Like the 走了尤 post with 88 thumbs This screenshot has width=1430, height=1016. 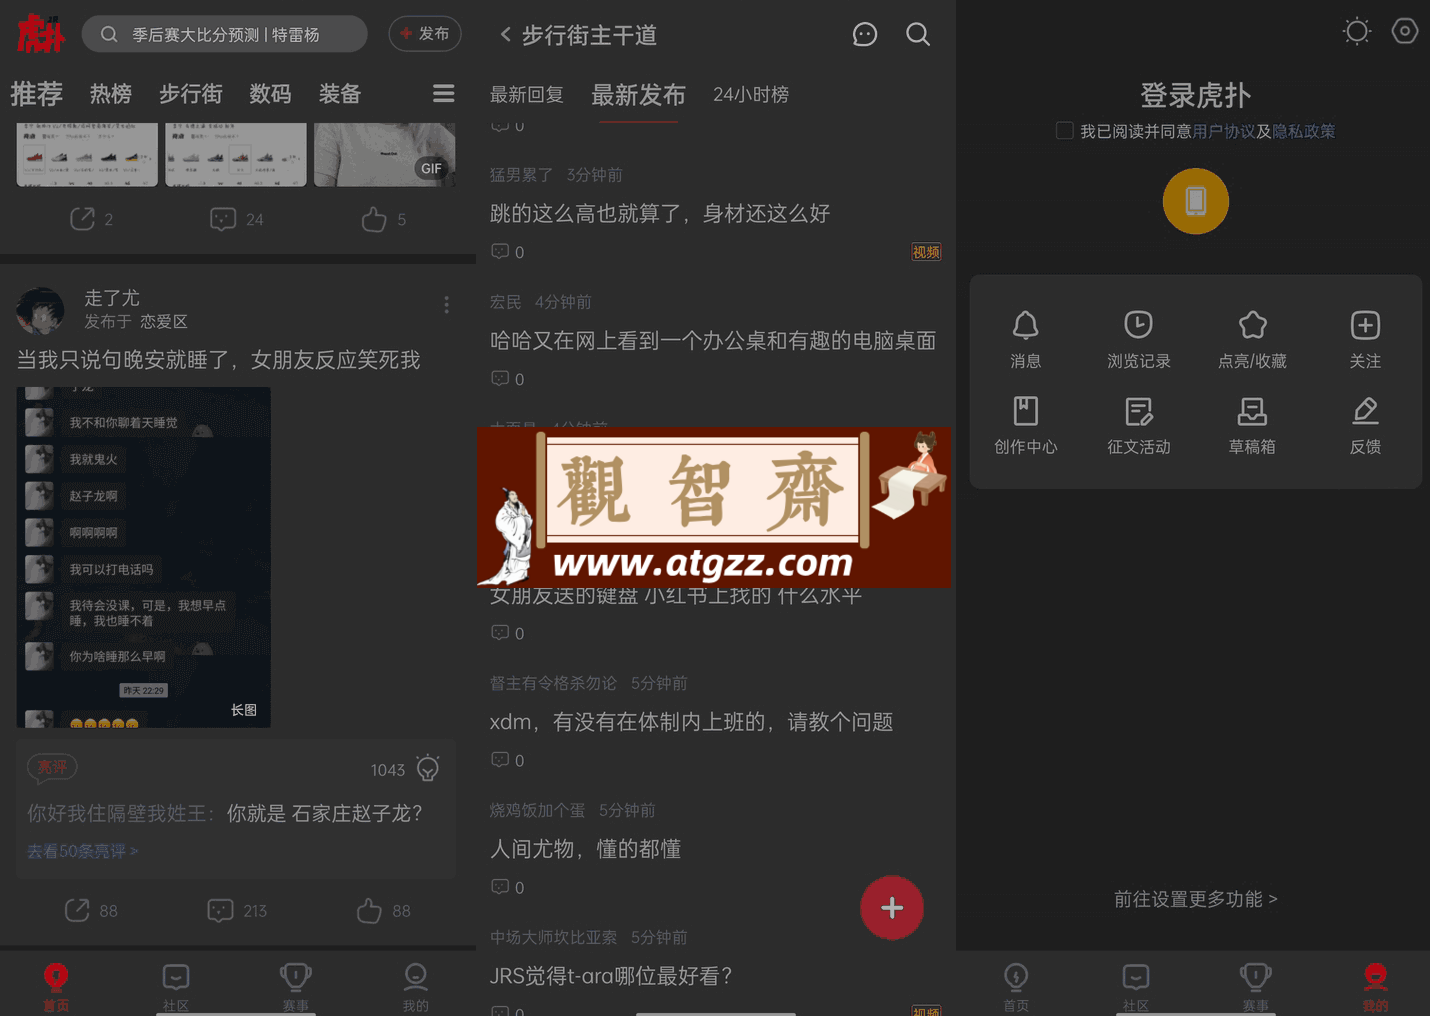384,910
